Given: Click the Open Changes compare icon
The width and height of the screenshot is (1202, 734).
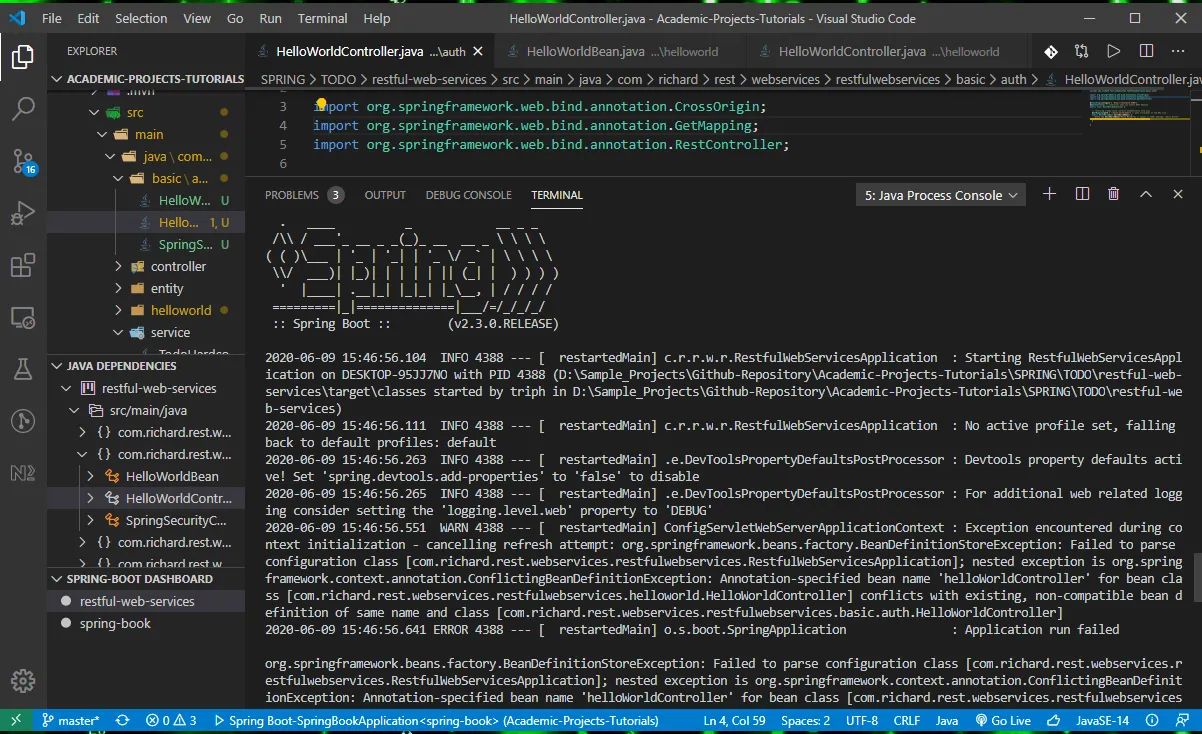Looking at the screenshot, I should coord(1082,51).
